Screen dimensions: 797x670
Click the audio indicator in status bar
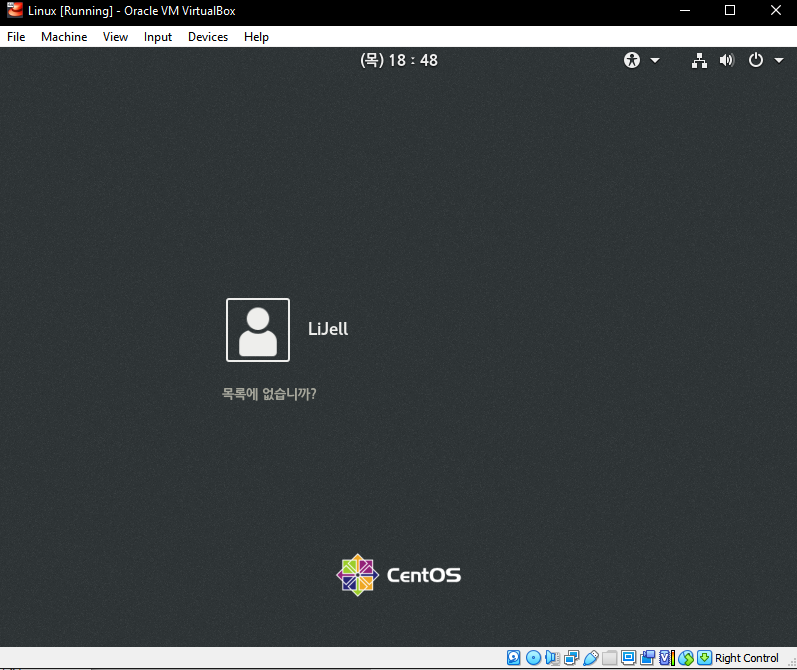point(552,658)
